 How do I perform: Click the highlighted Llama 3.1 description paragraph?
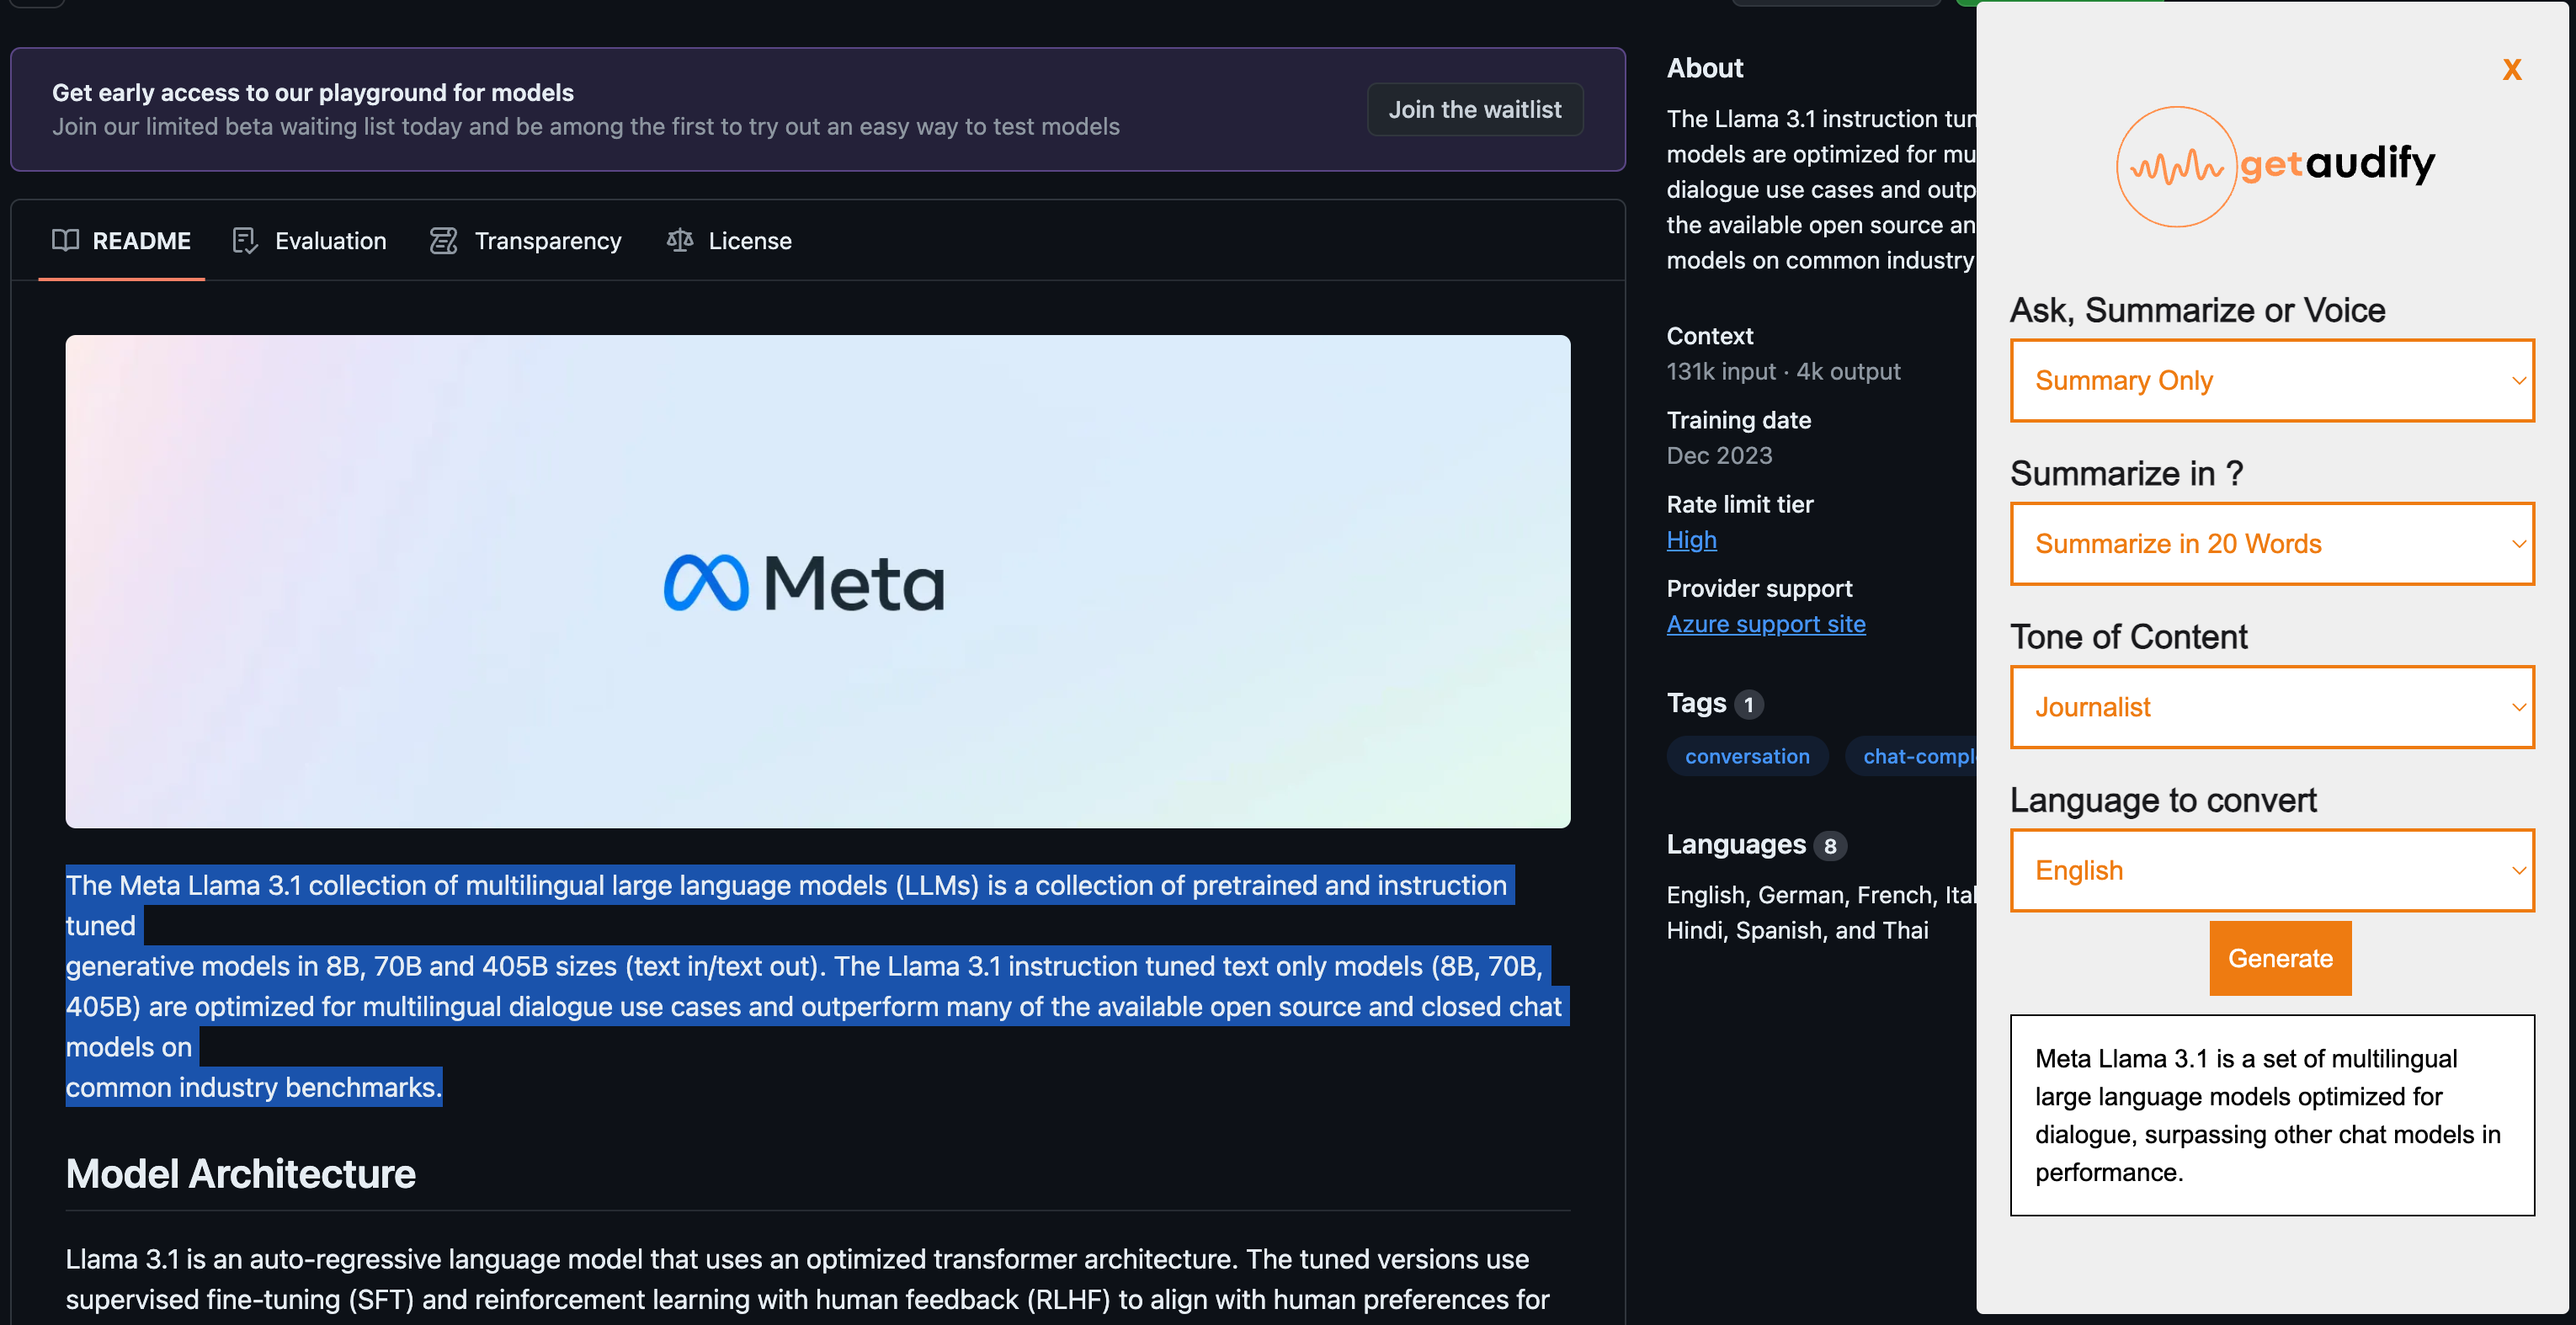click(817, 986)
